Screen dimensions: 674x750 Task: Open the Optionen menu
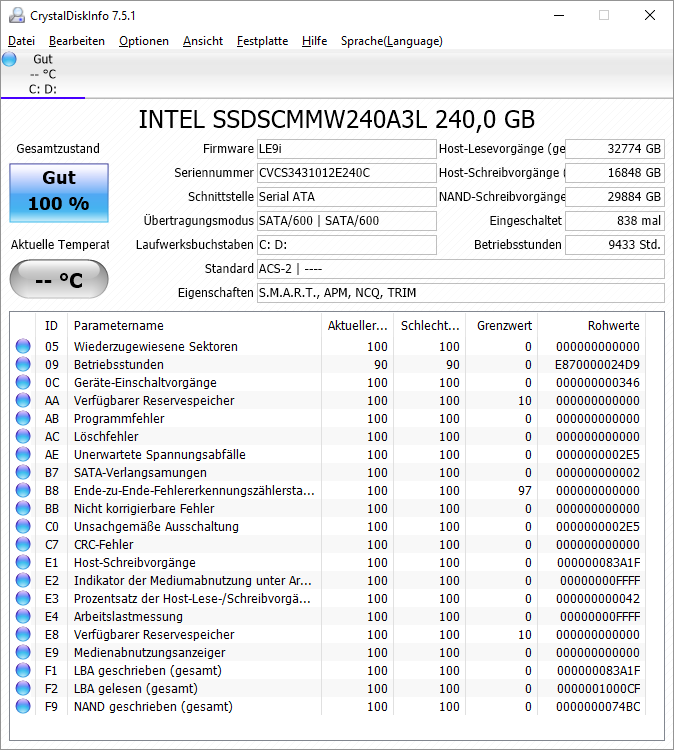144,41
